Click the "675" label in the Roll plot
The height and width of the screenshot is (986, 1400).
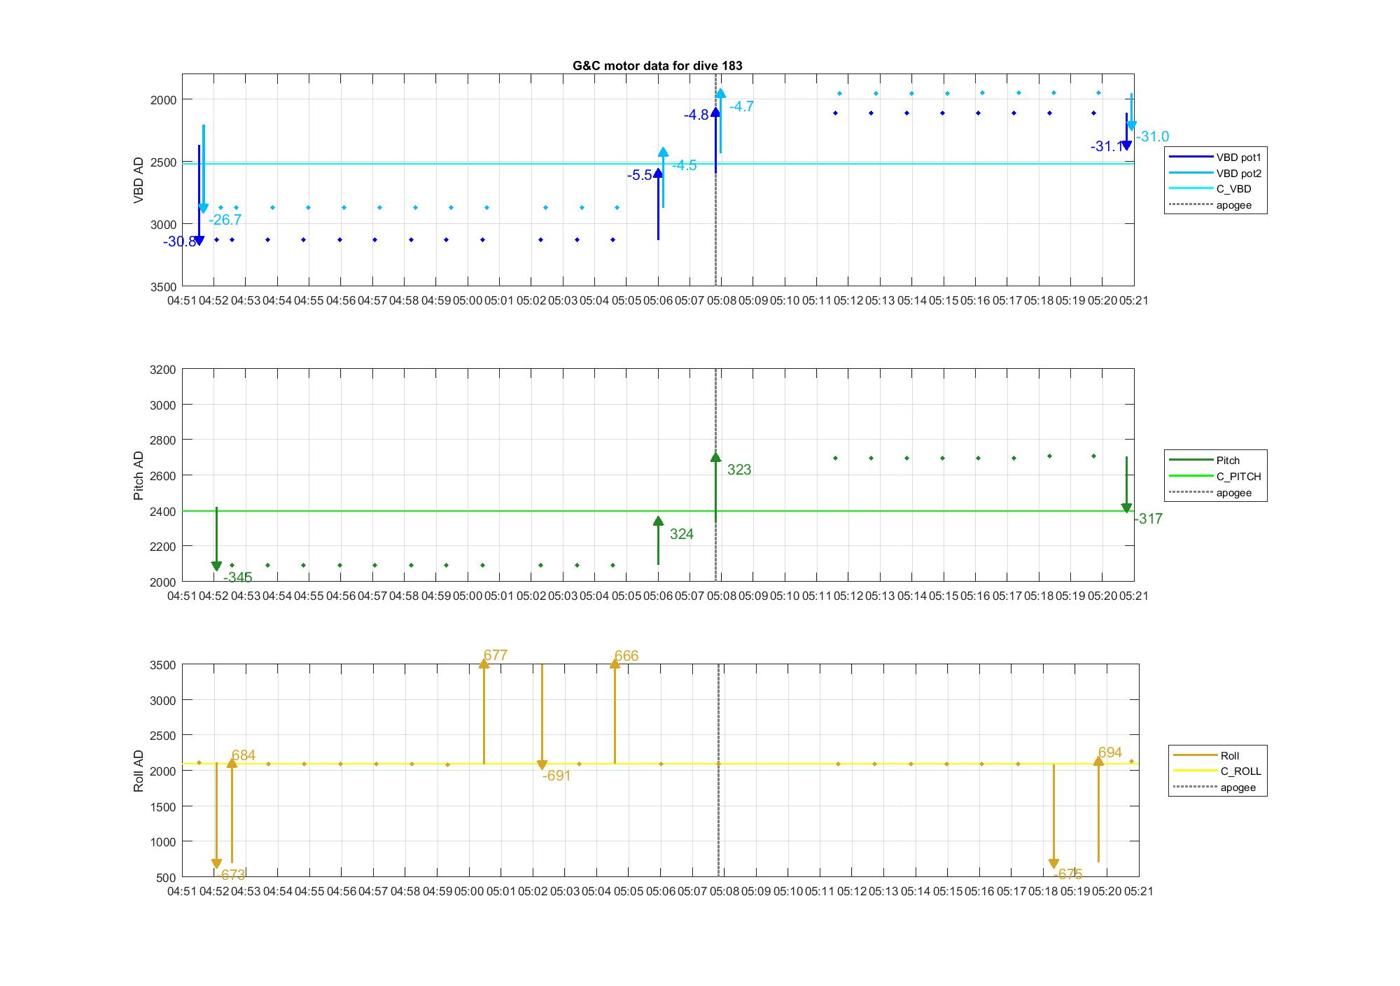(1070, 874)
